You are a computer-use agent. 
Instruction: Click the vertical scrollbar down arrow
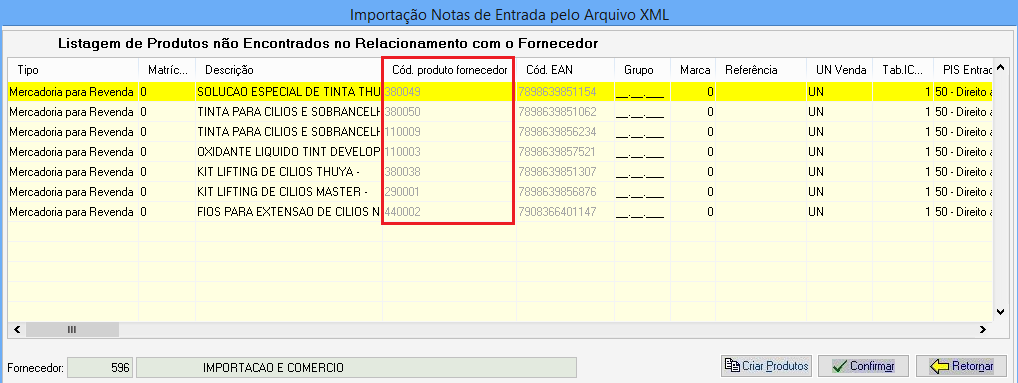coord(1001,312)
